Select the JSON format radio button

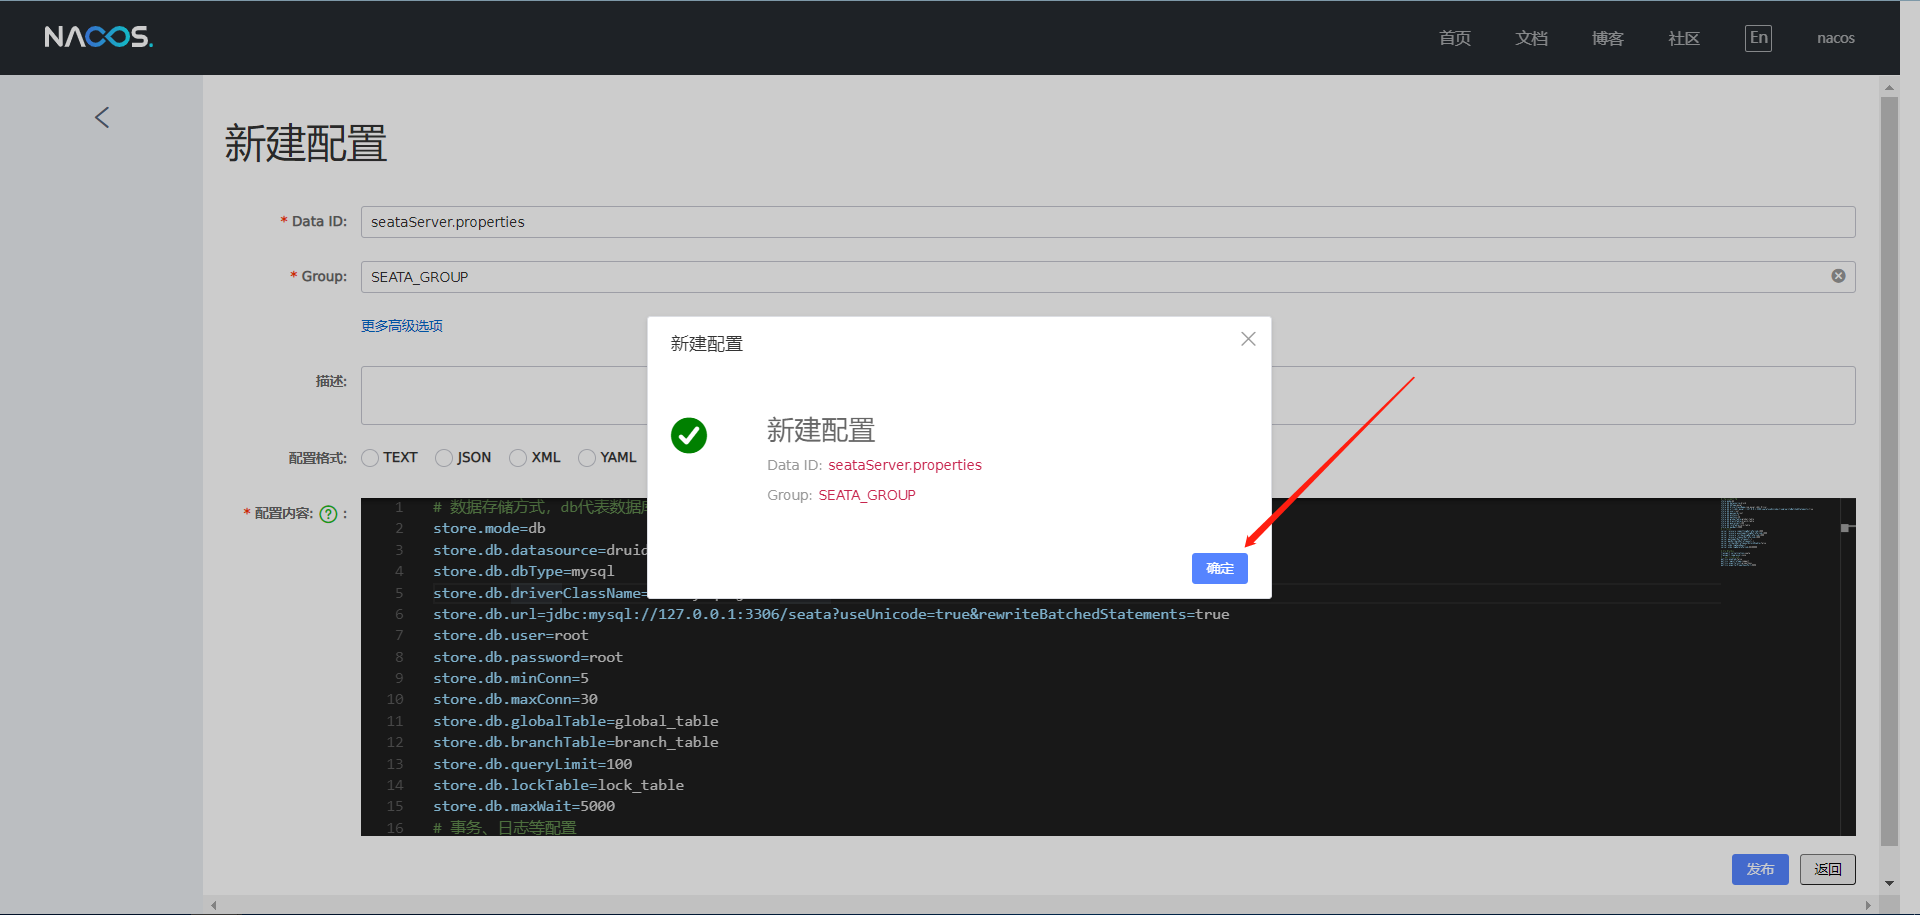point(444,458)
